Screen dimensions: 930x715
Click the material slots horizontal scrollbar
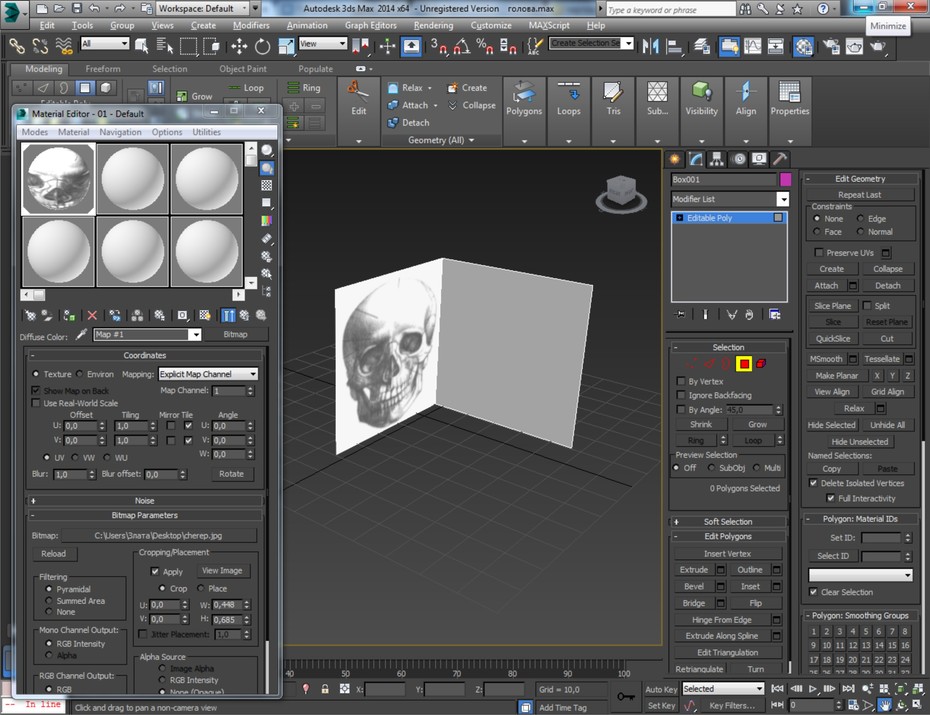tap(132, 295)
